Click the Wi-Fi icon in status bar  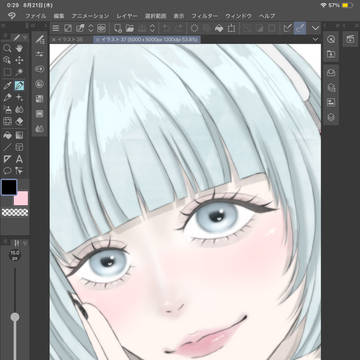323,6
